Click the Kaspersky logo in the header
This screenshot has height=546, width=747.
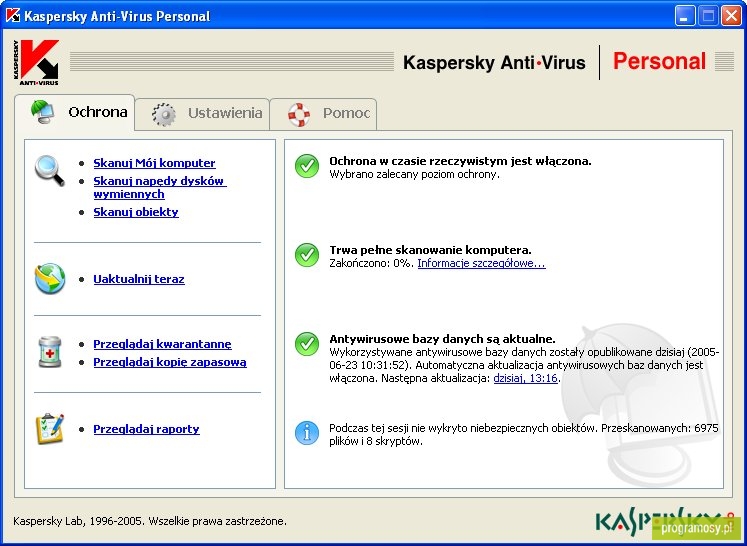point(36,62)
